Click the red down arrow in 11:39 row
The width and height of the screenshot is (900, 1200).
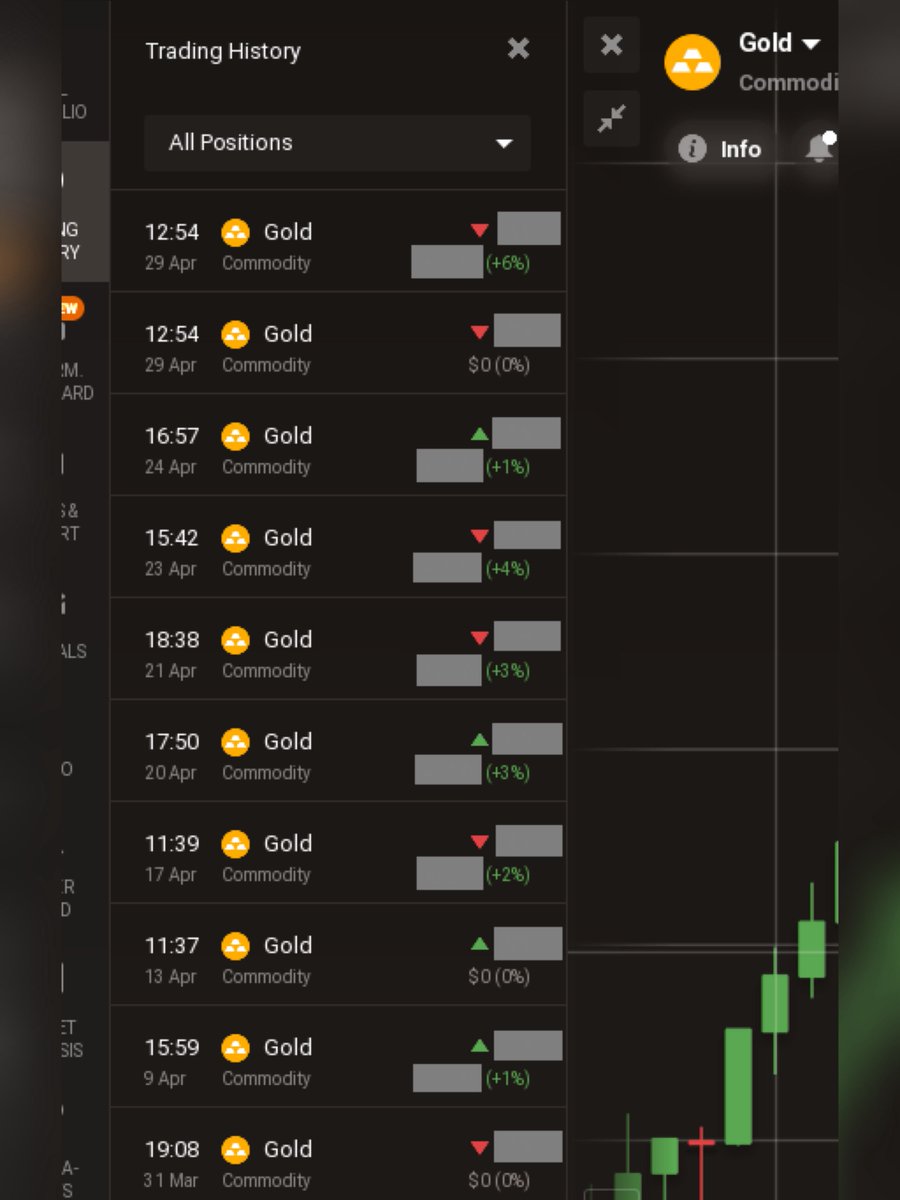coord(479,843)
